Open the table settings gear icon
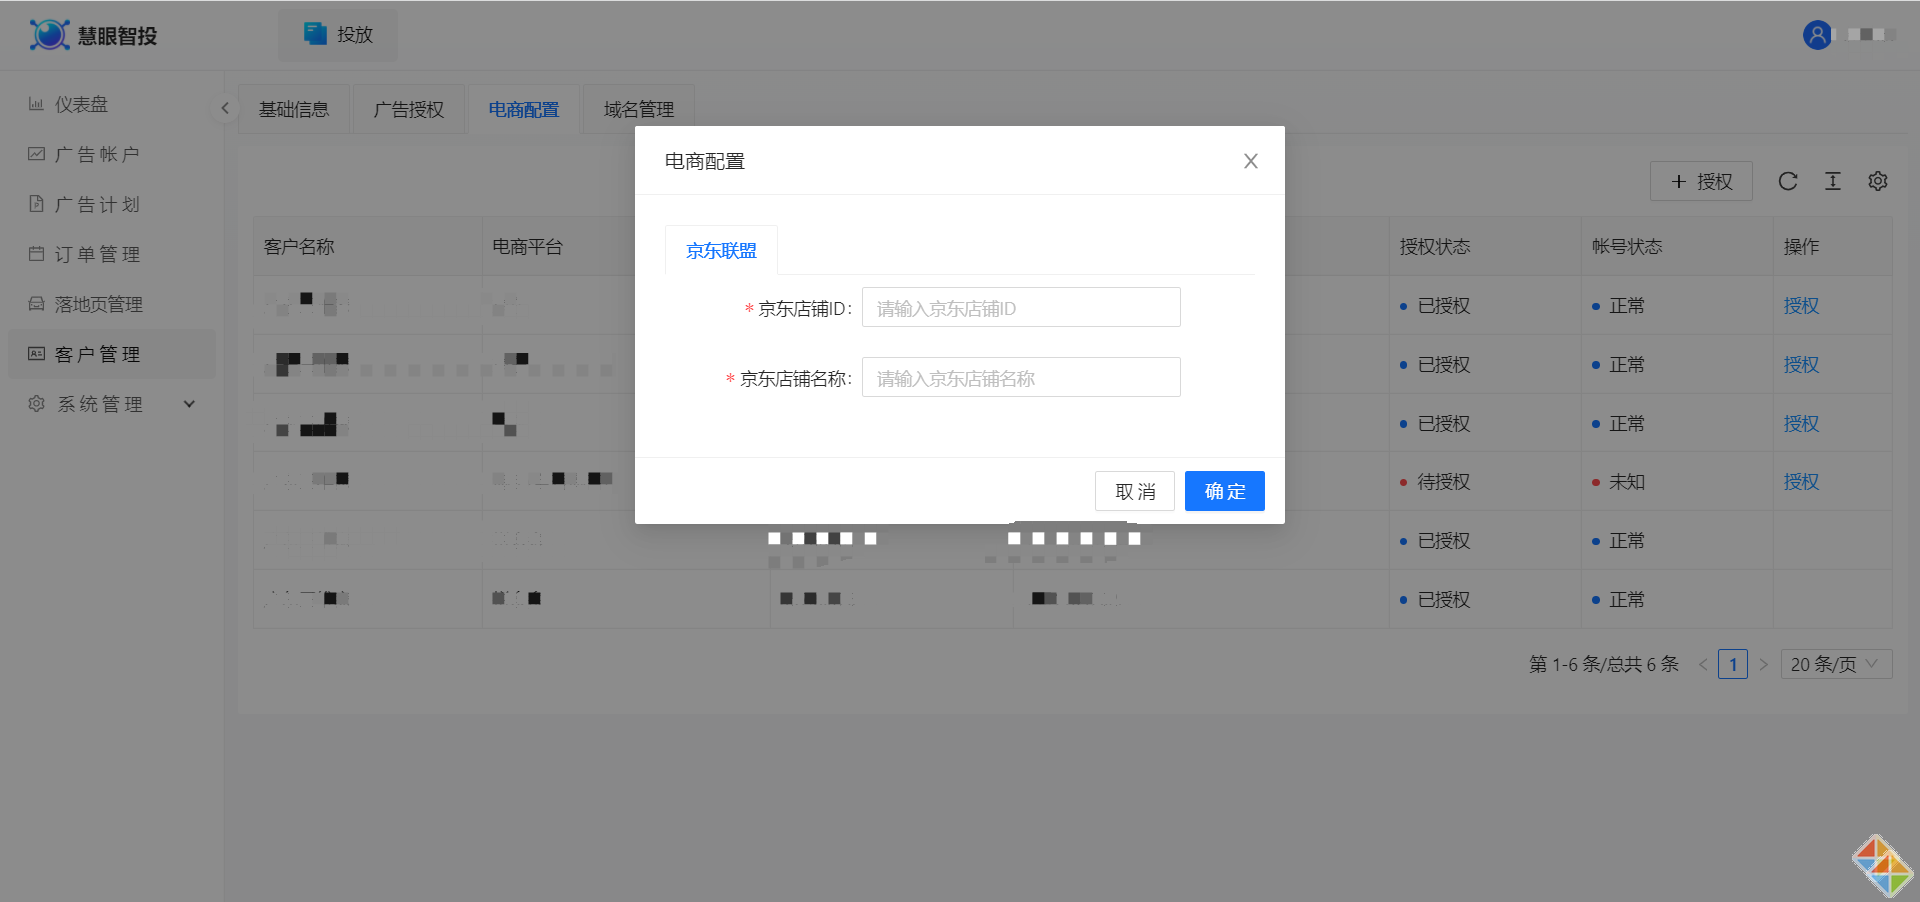This screenshot has width=1920, height=902. click(1877, 181)
